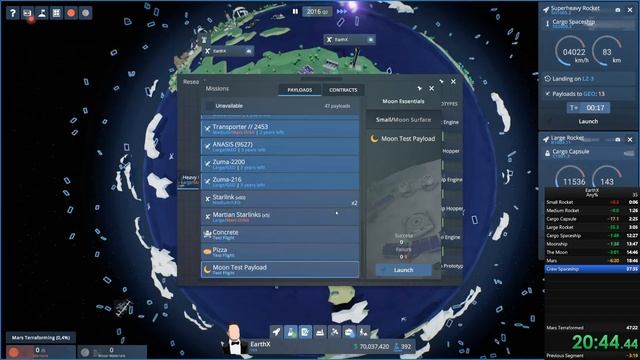The width and height of the screenshot is (640, 360).
Task: Select the ANASIS (9627) payload
Action: 280,147
